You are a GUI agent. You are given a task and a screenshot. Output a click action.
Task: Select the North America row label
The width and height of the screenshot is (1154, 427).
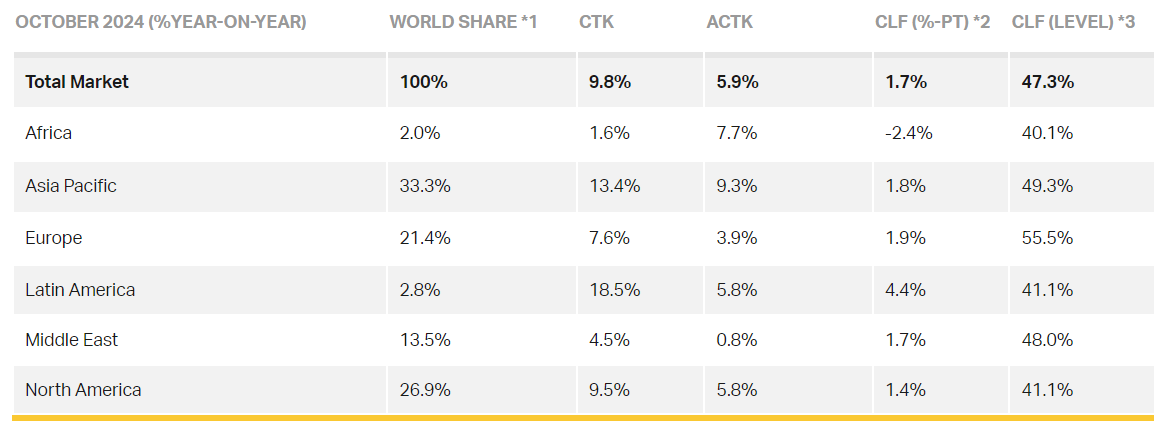83,390
